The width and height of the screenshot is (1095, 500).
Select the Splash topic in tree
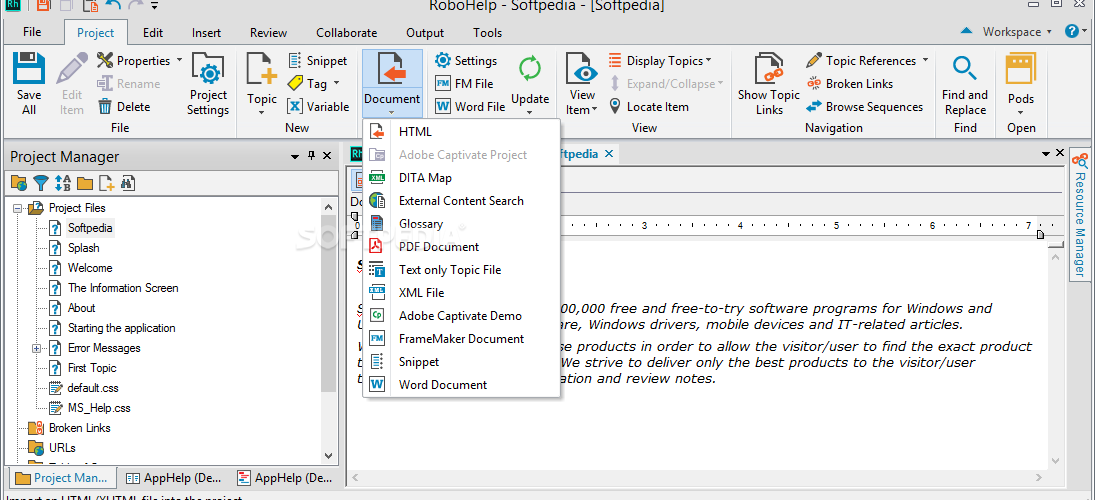point(83,248)
